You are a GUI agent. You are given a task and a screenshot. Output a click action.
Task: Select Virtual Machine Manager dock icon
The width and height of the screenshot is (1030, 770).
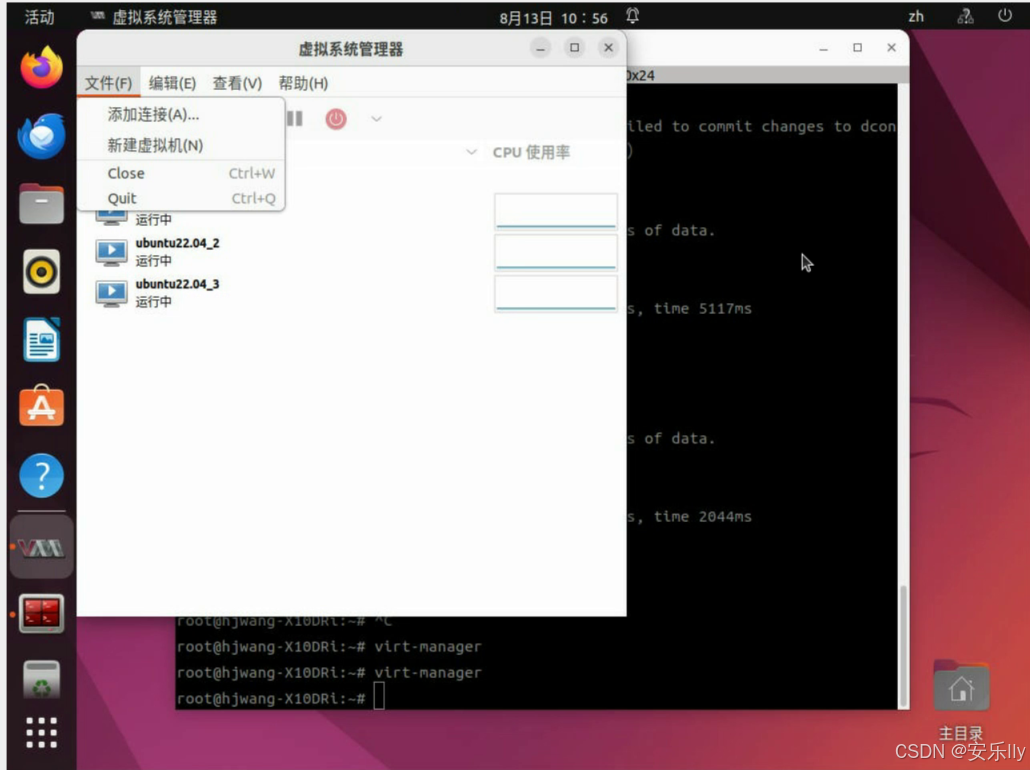pyautogui.click(x=41, y=547)
